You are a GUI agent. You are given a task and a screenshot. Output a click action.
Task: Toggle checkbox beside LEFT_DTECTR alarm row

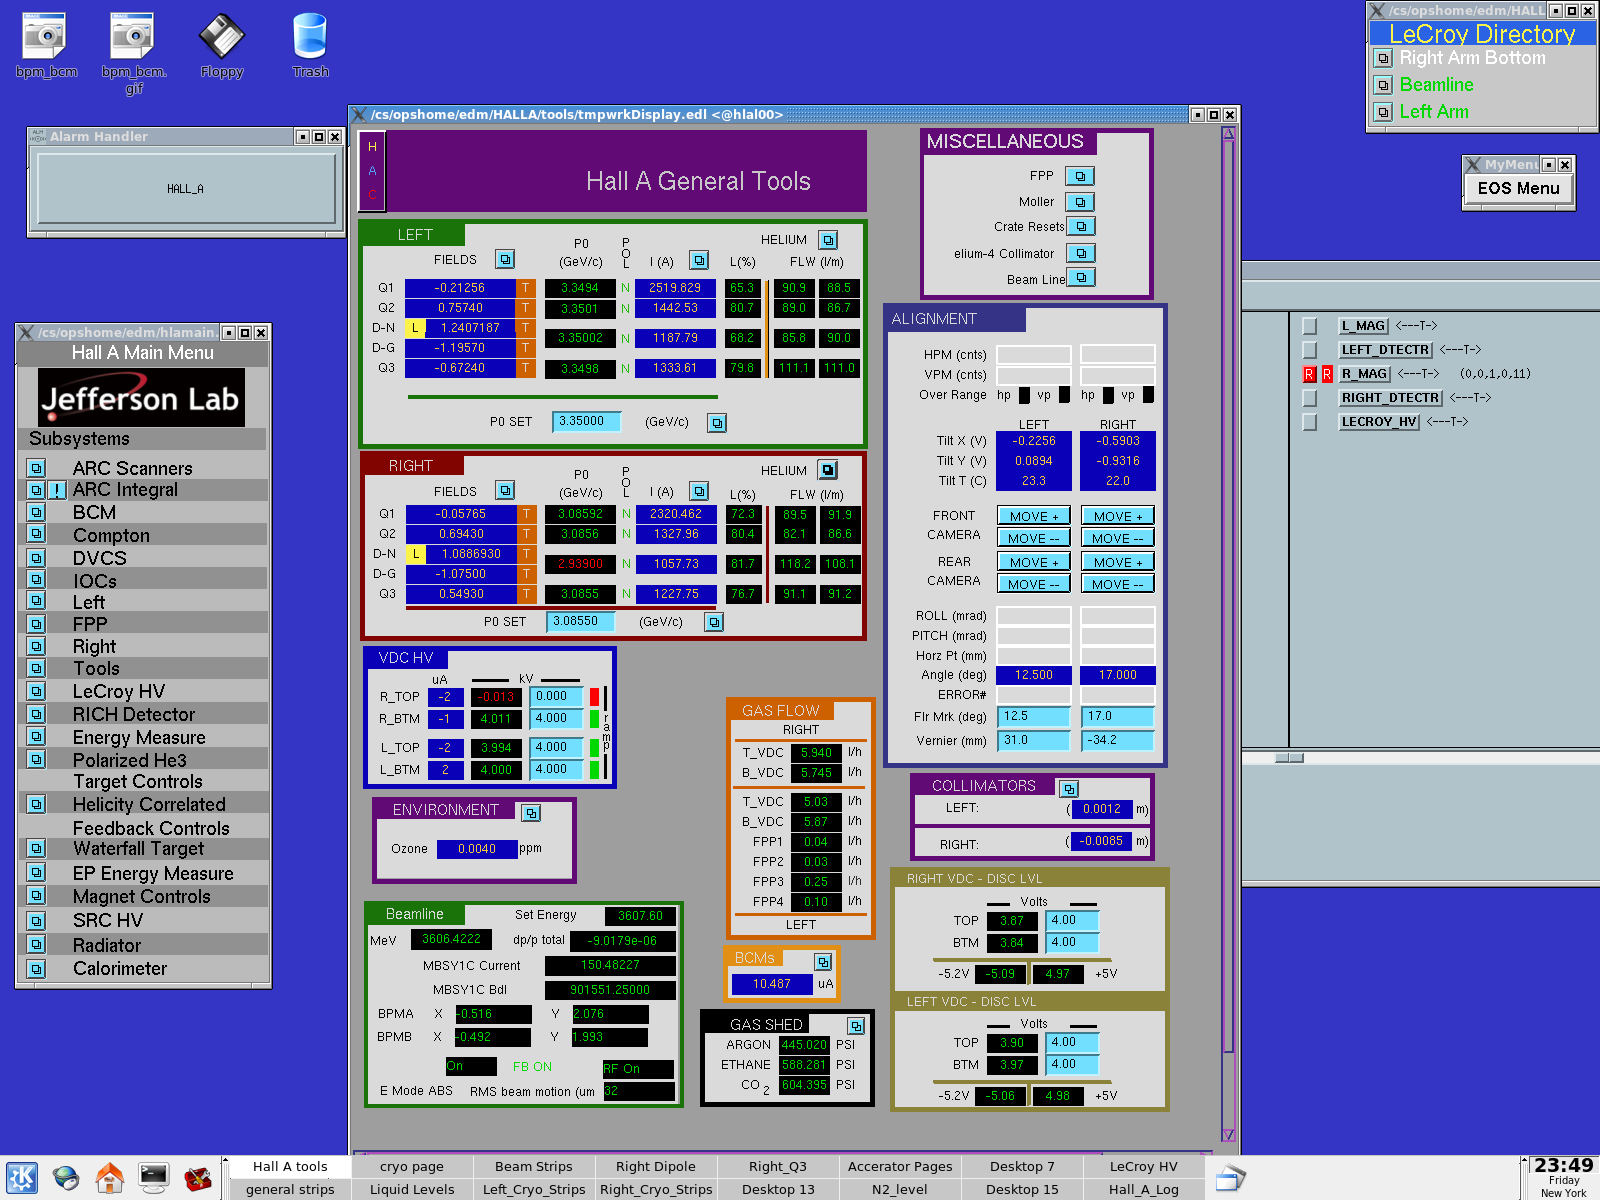point(1309,350)
